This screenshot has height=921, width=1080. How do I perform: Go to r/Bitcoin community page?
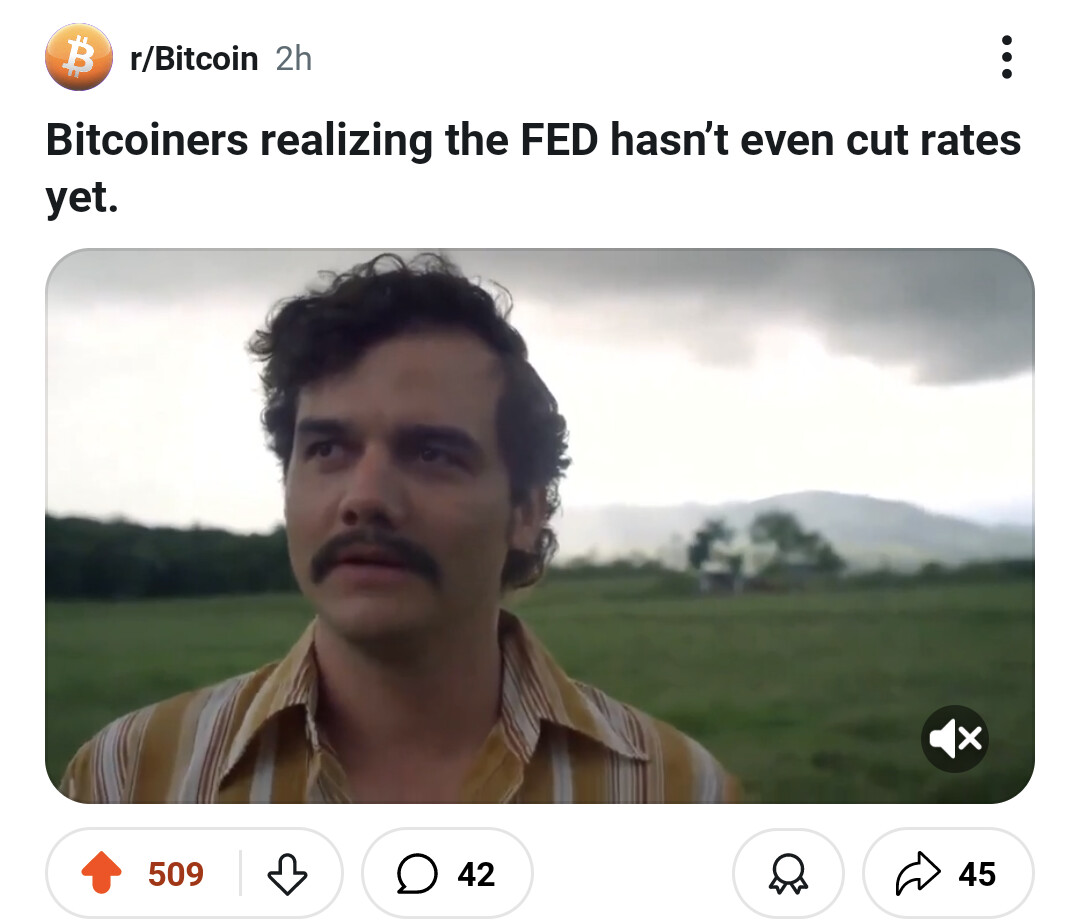tap(194, 59)
